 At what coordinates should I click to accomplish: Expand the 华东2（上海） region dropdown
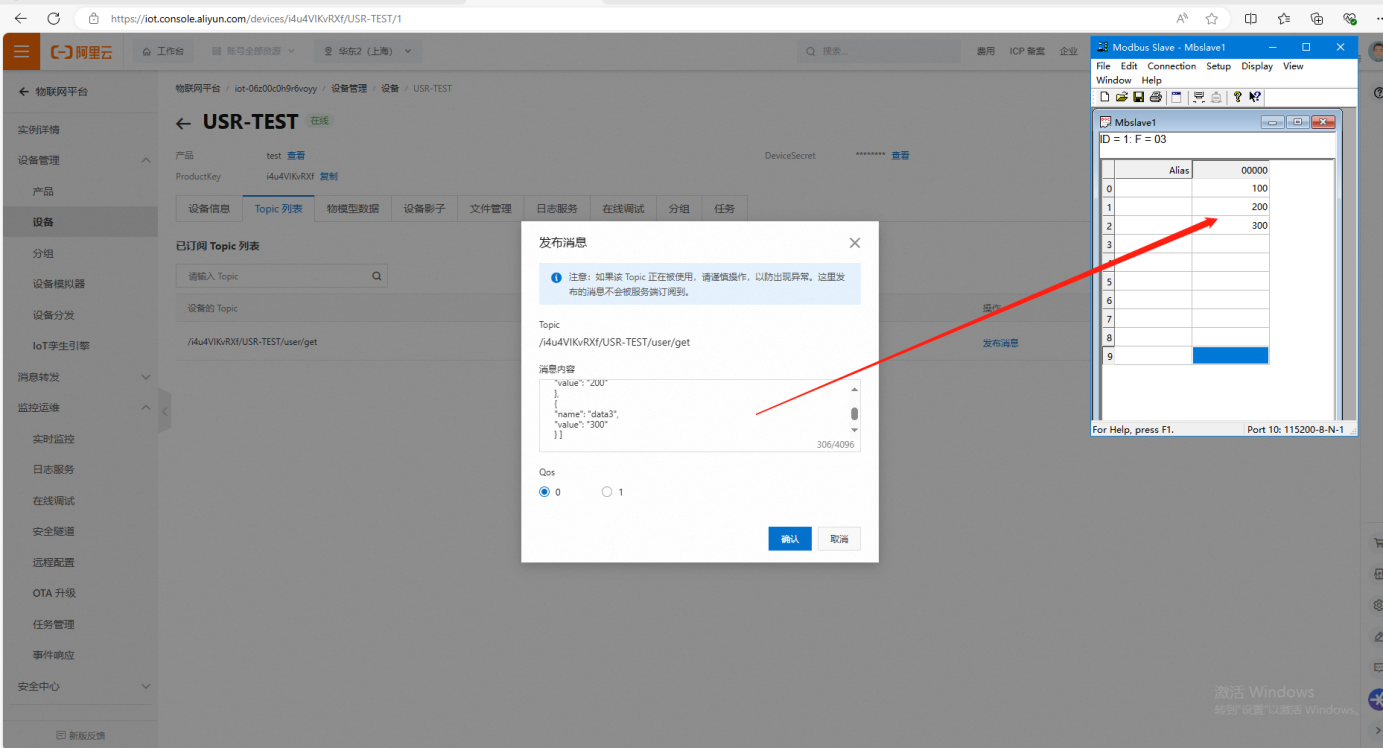[367, 51]
